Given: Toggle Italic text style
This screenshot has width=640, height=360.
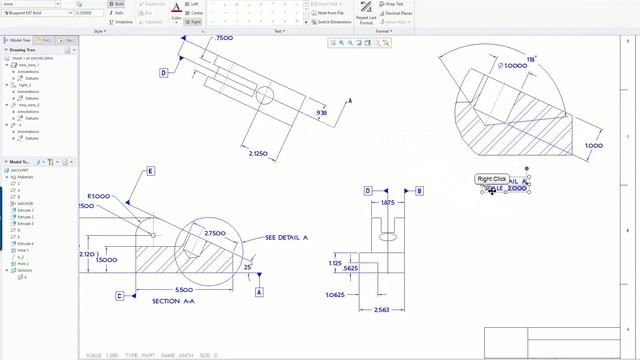Looking at the screenshot, I should (x=116, y=13).
